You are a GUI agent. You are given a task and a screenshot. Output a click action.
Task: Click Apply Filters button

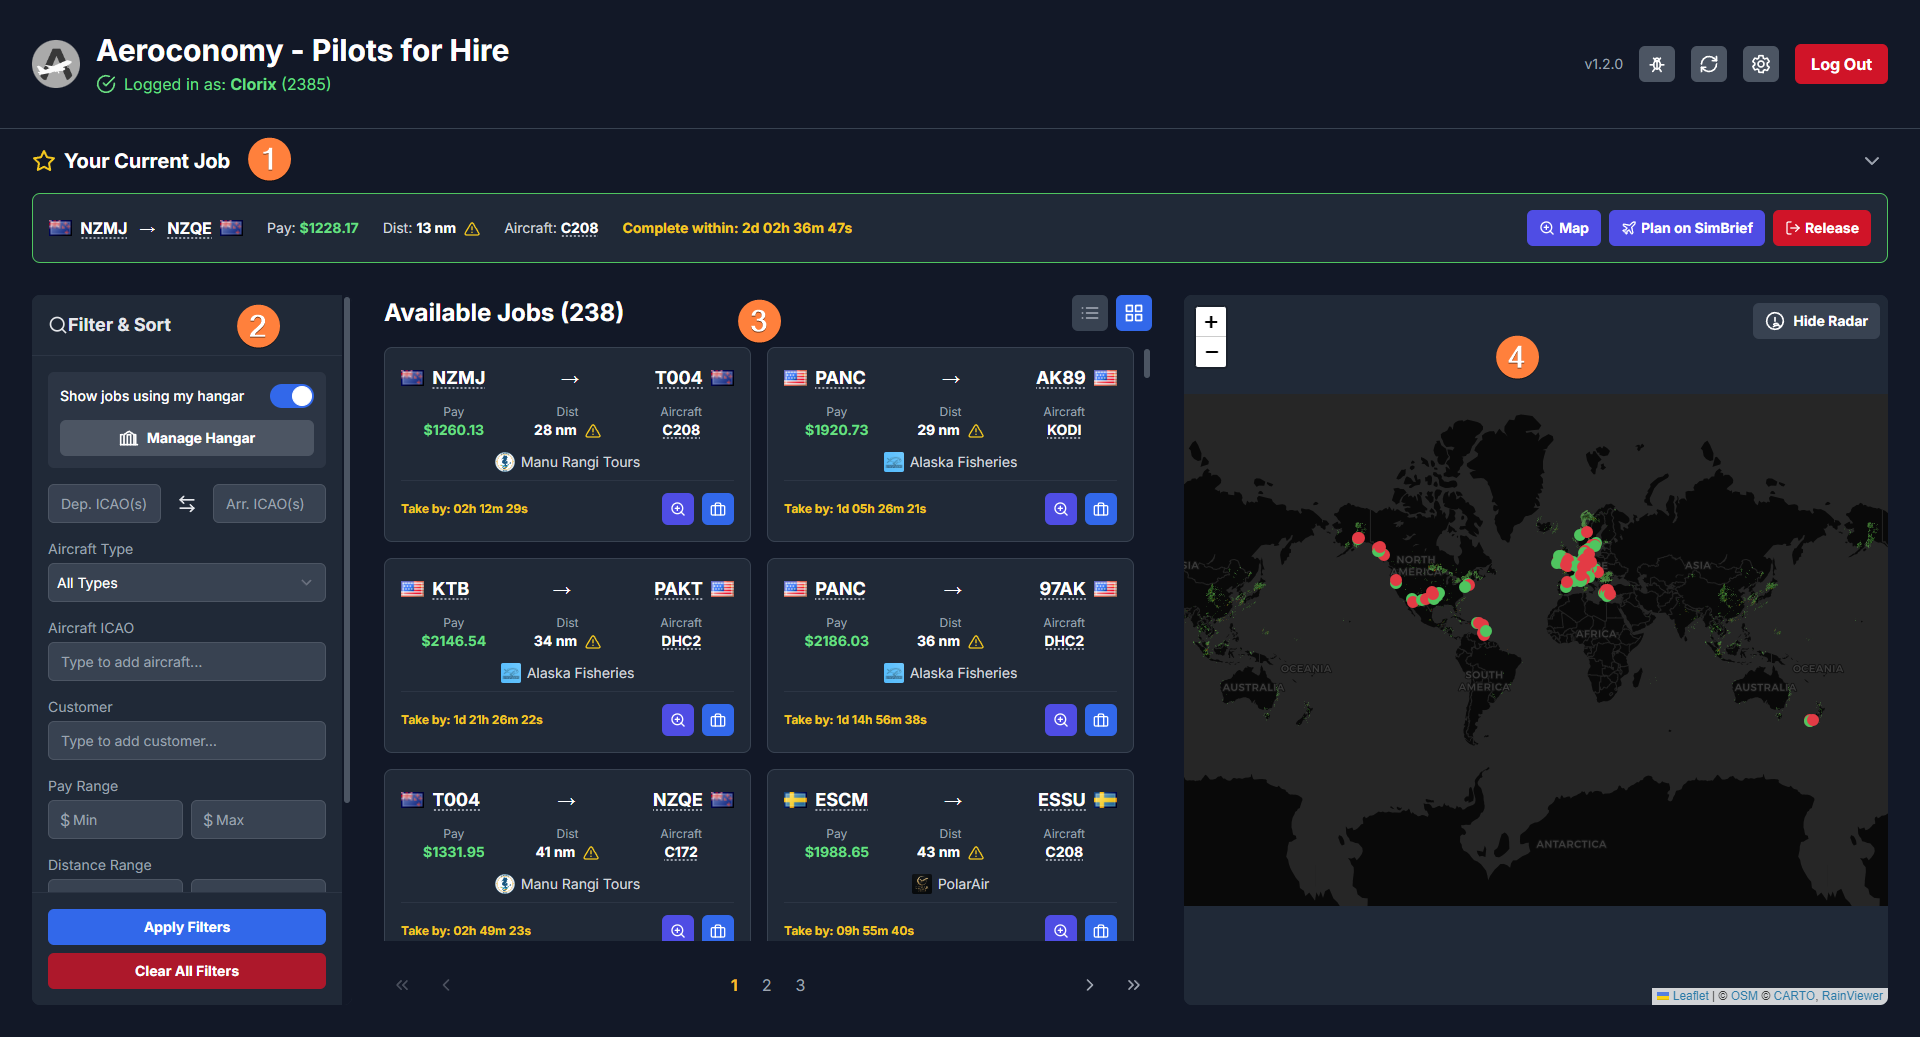(x=187, y=927)
